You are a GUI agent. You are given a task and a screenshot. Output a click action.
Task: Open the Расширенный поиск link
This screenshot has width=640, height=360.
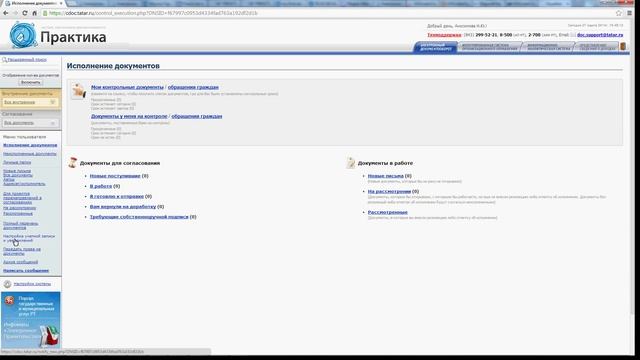[27, 60]
